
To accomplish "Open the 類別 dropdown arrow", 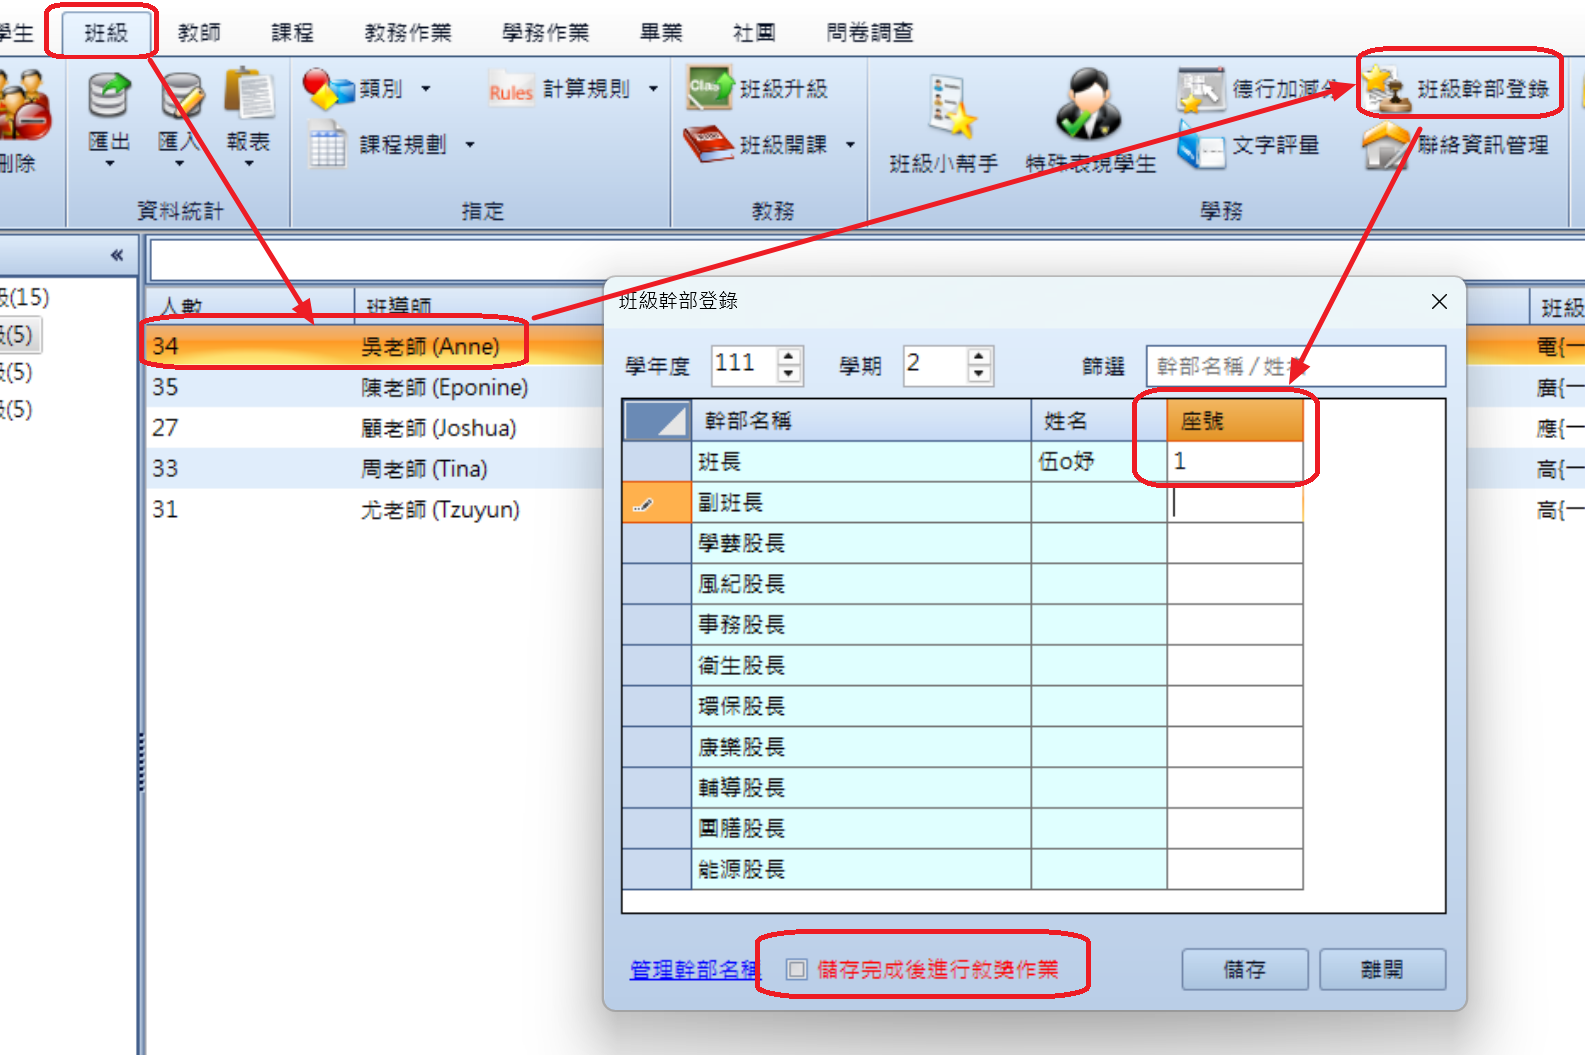I will (426, 89).
